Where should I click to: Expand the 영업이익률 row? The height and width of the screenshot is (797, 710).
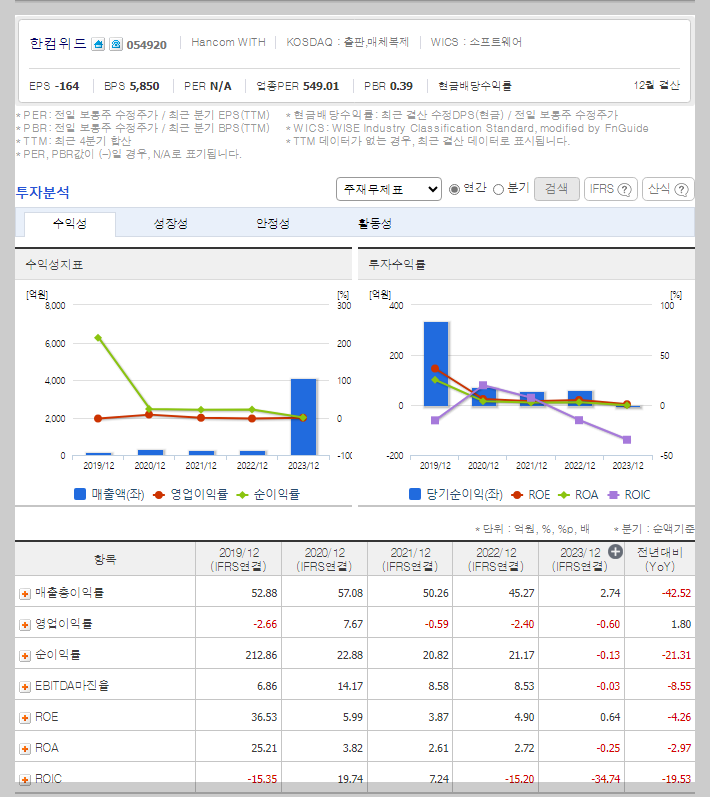24,625
